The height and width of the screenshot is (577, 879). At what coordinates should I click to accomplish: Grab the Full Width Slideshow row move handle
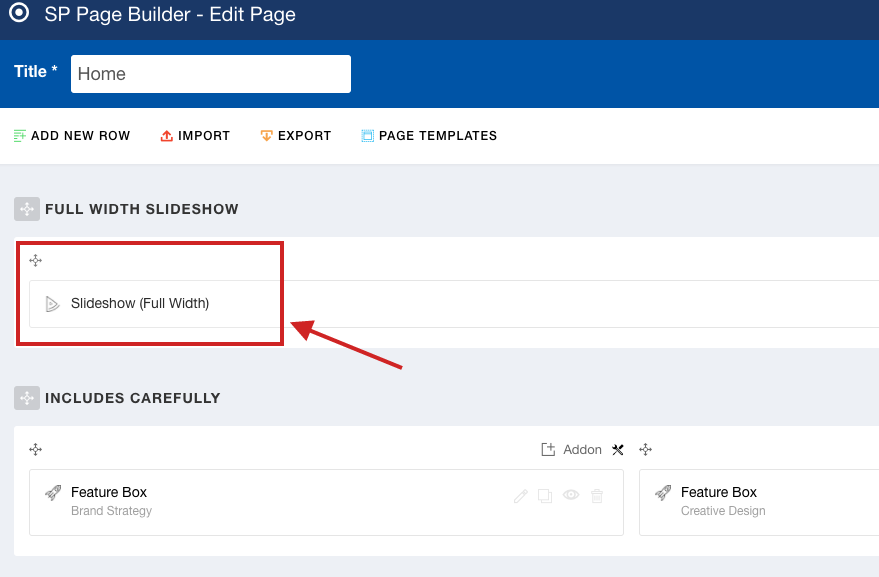(27, 209)
